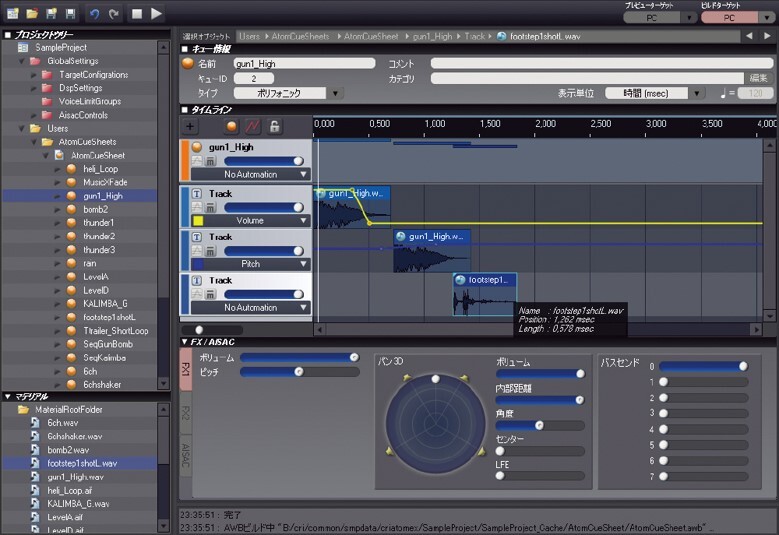Click the Play button in the top toolbar
This screenshot has height=535, width=779.
(x=157, y=13)
